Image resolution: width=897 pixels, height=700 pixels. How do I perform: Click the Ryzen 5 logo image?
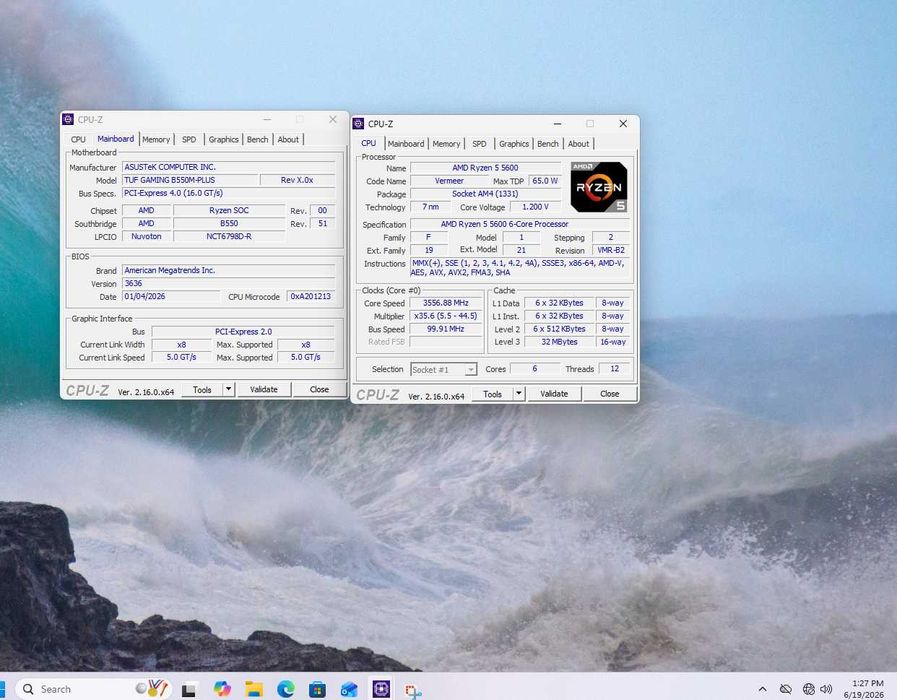pos(599,187)
